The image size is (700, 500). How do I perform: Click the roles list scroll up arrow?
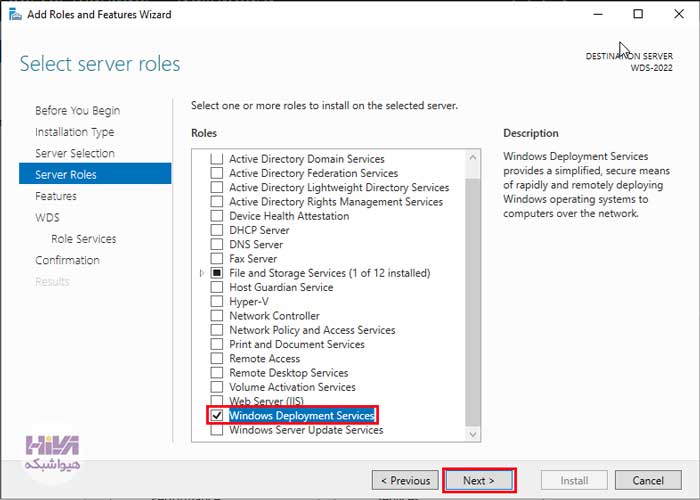click(473, 157)
